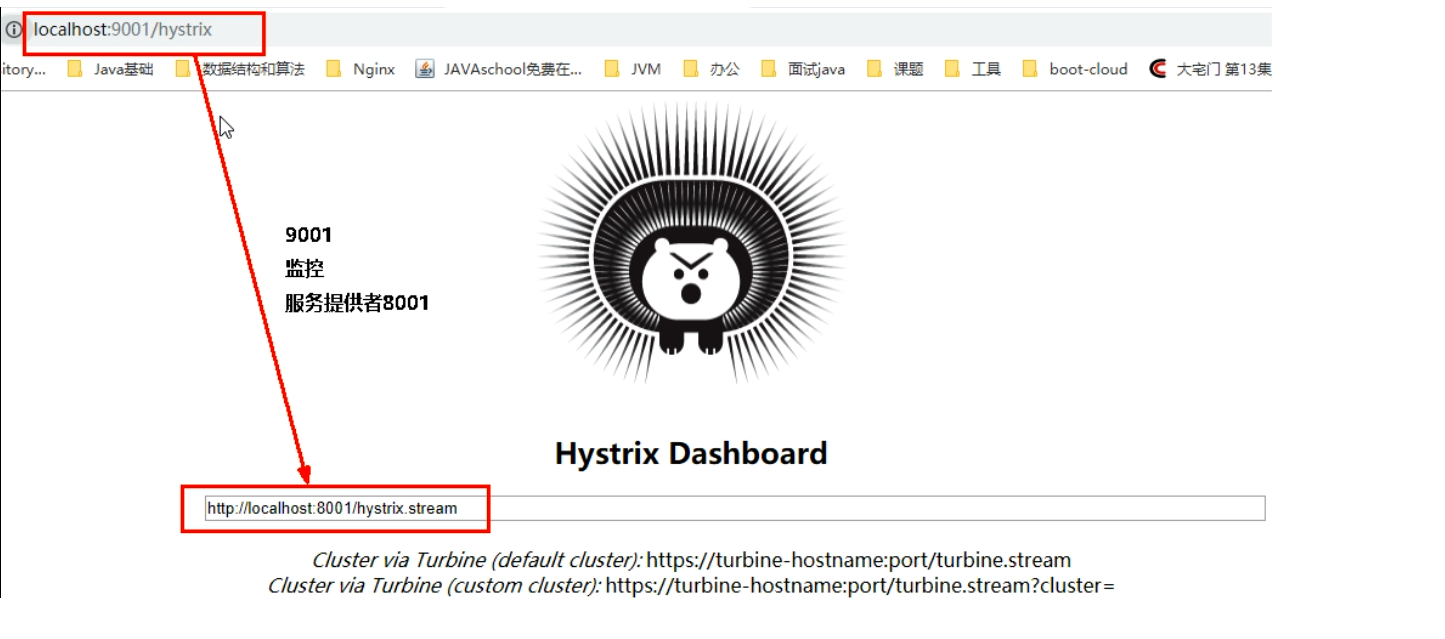Click the Hystrix hedgehog logo image
Image resolution: width=1445 pixels, height=639 pixels.
click(x=692, y=243)
